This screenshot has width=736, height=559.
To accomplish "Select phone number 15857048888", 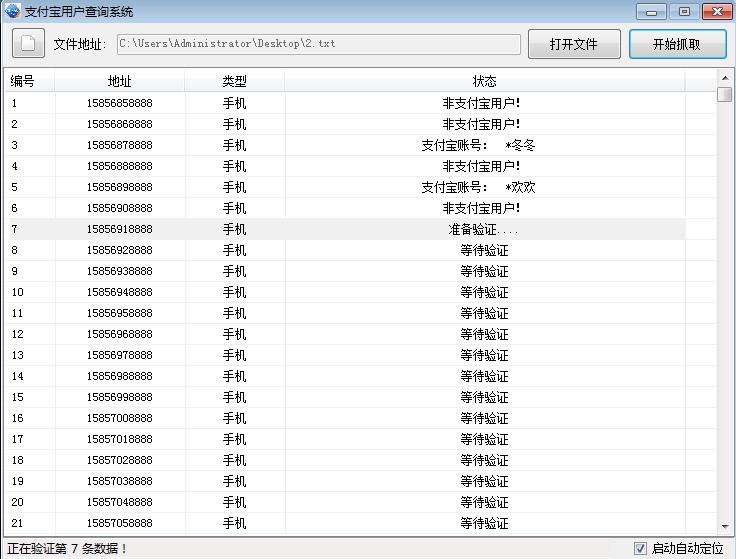I will [119, 502].
